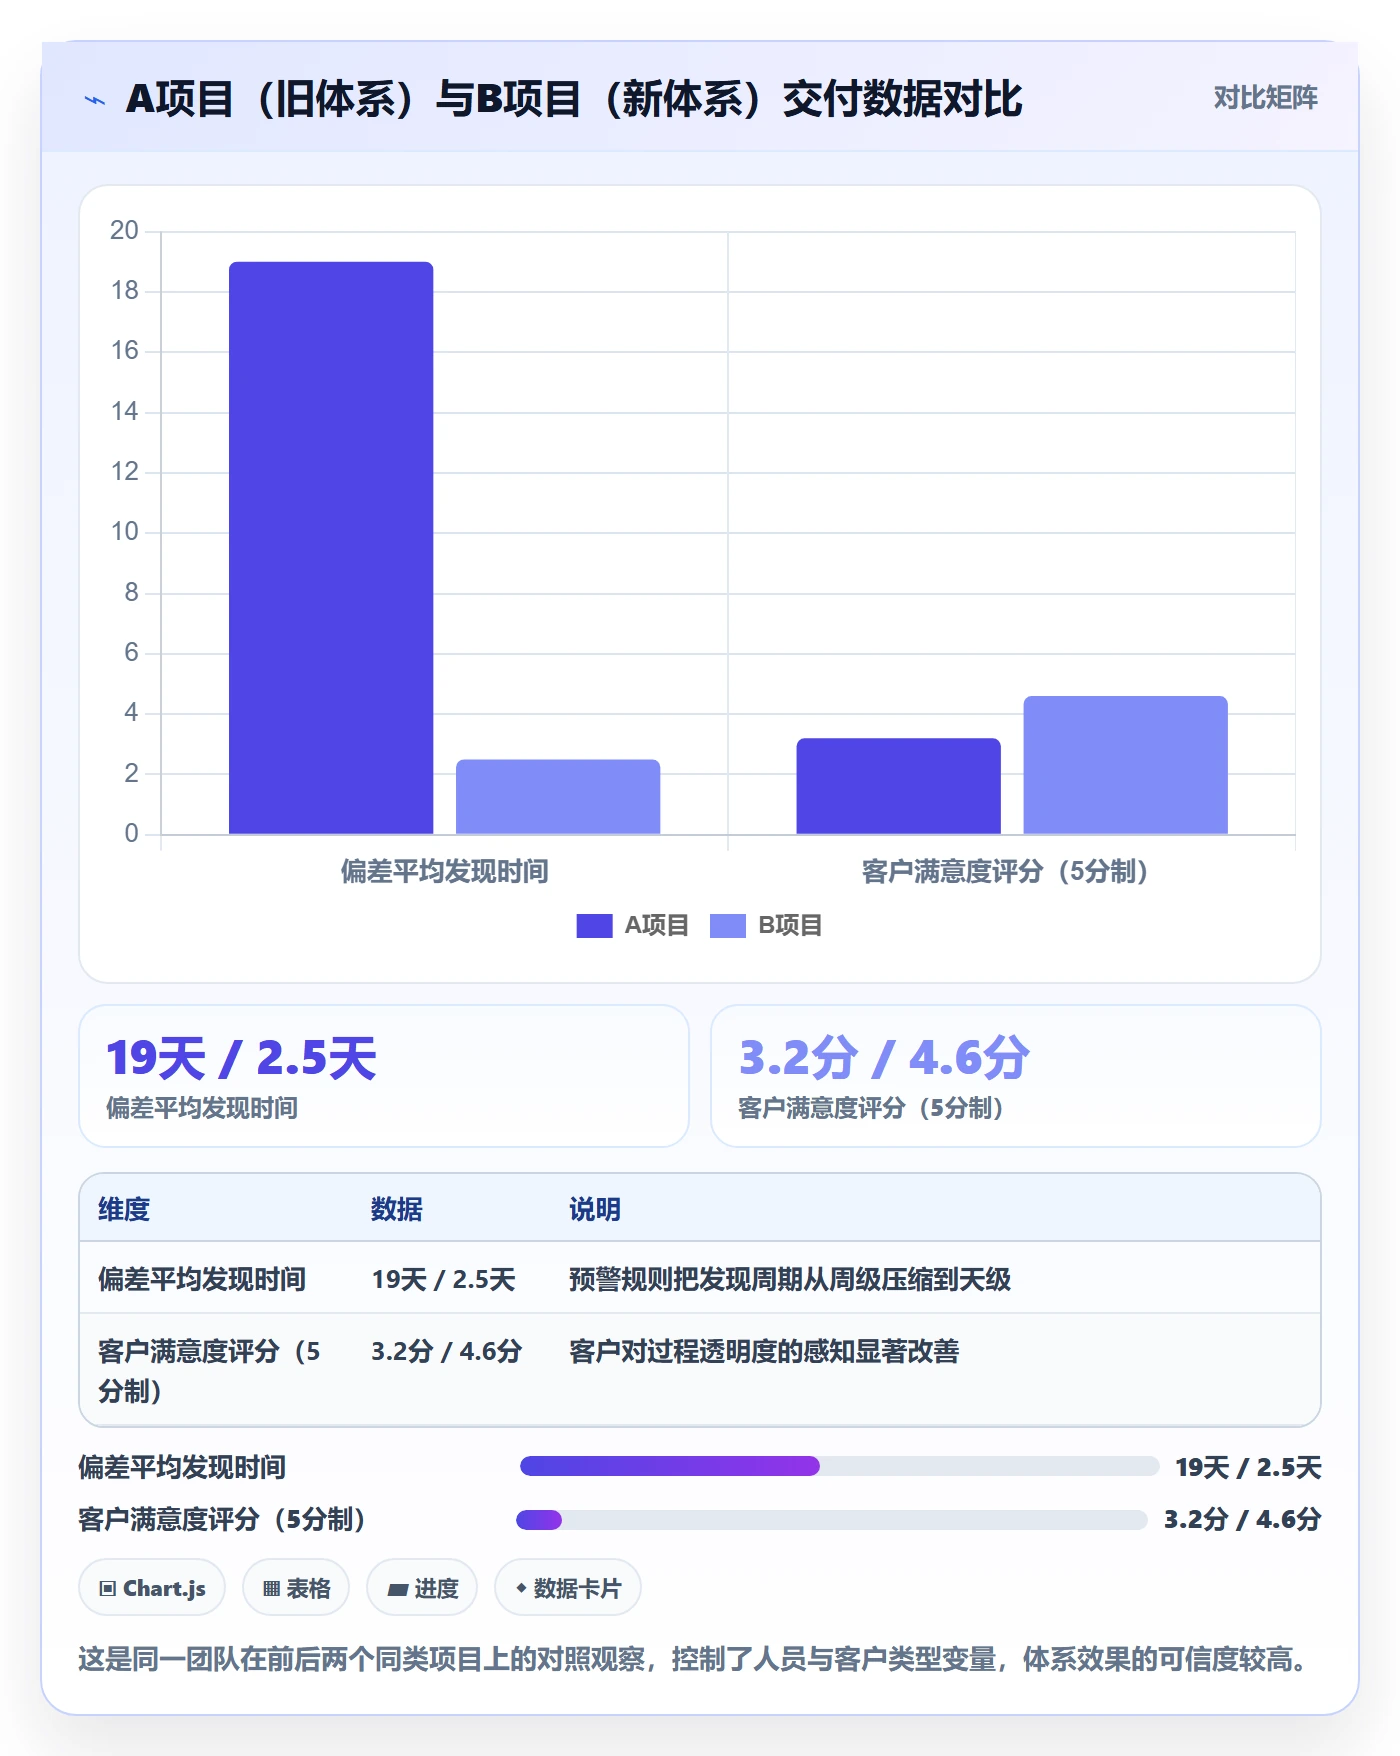The height and width of the screenshot is (1756, 1400).
Task: Click the 数据卡片 diamond icon
Action: coord(521,1587)
